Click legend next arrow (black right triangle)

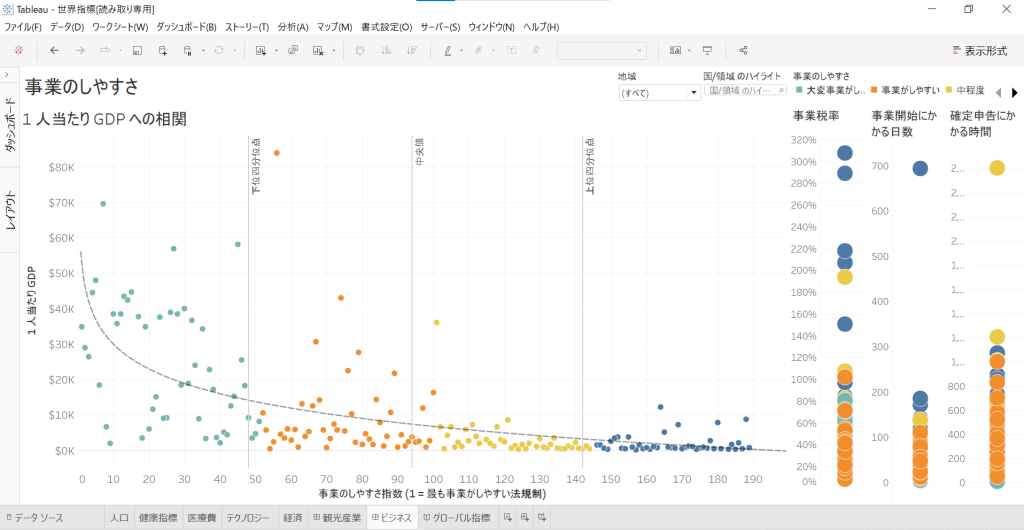[1015, 92]
